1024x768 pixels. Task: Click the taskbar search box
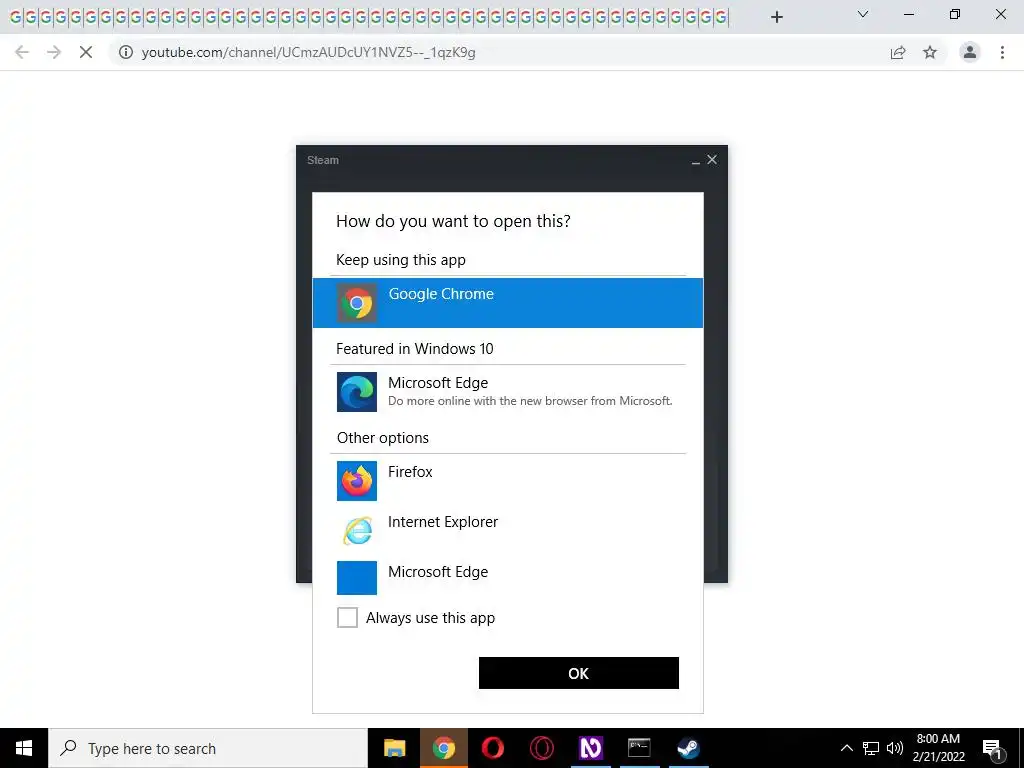coord(208,748)
